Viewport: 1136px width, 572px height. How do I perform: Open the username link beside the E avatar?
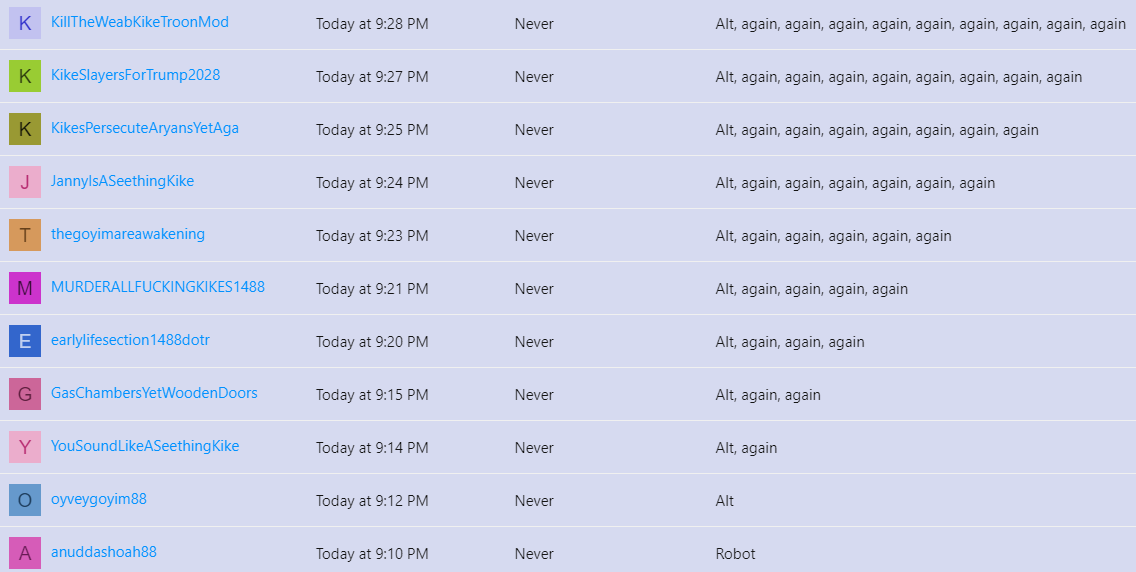click(130, 340)
